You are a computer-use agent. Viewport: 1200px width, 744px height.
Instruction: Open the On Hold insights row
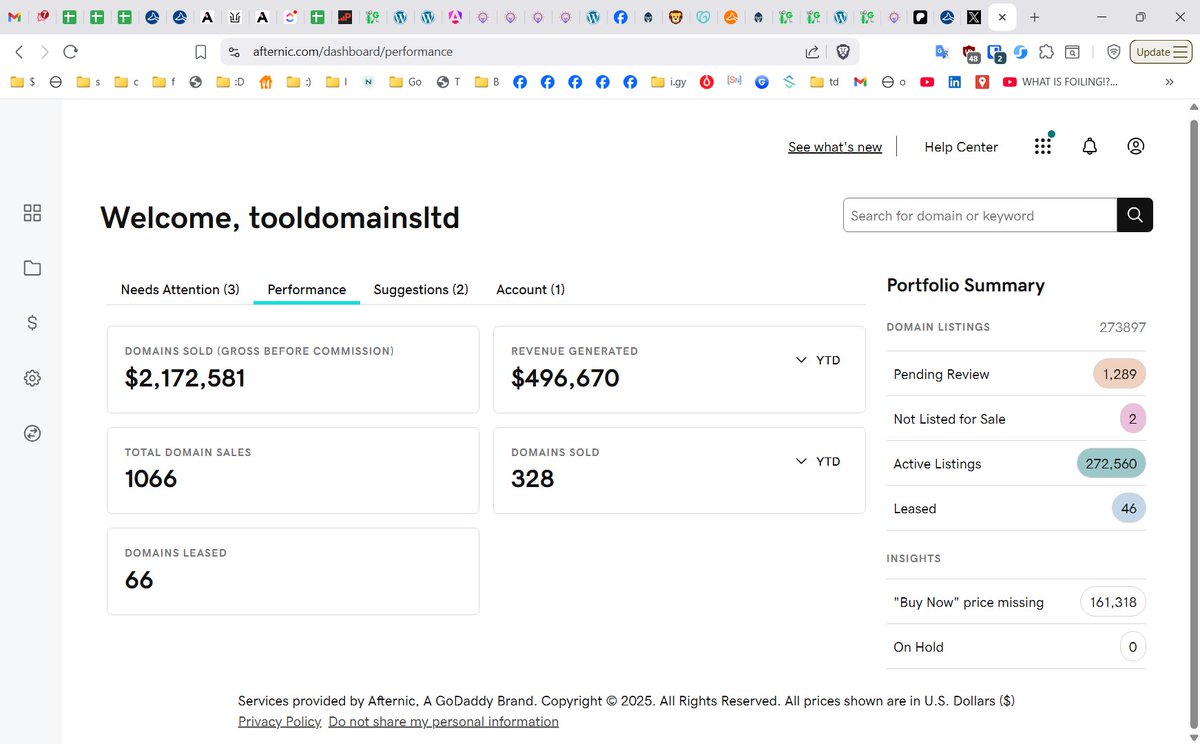pyautogui.click(x=1016, y=647)
